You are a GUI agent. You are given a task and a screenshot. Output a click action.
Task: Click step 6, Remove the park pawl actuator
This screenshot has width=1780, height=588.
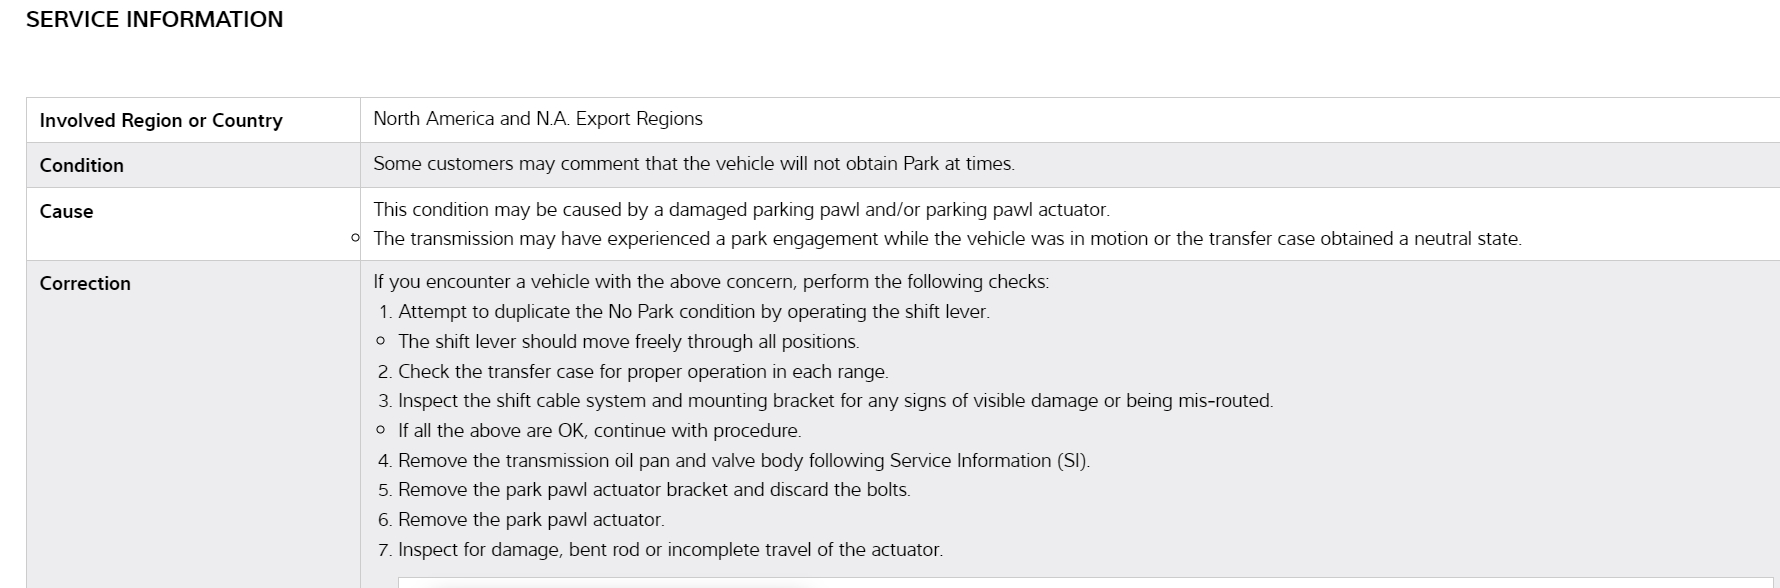click(x=530, y=520)
